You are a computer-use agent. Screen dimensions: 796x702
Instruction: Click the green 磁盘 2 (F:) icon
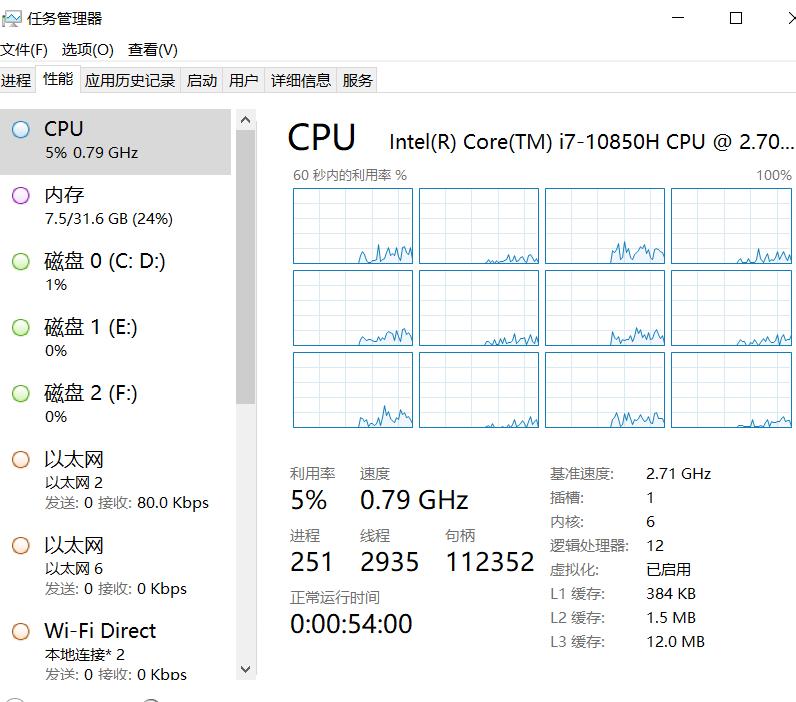(20, 394)
